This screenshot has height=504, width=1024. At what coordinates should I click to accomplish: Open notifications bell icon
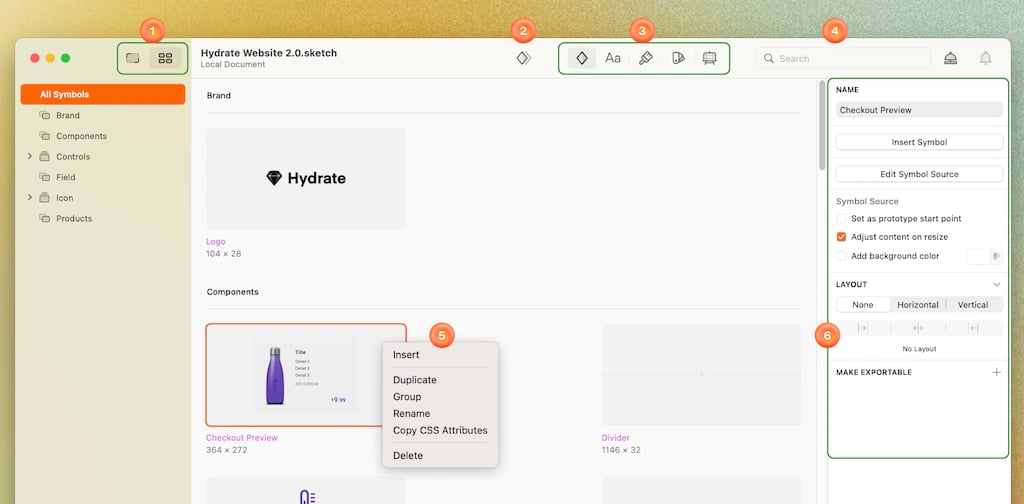click(x=985, y=58)
